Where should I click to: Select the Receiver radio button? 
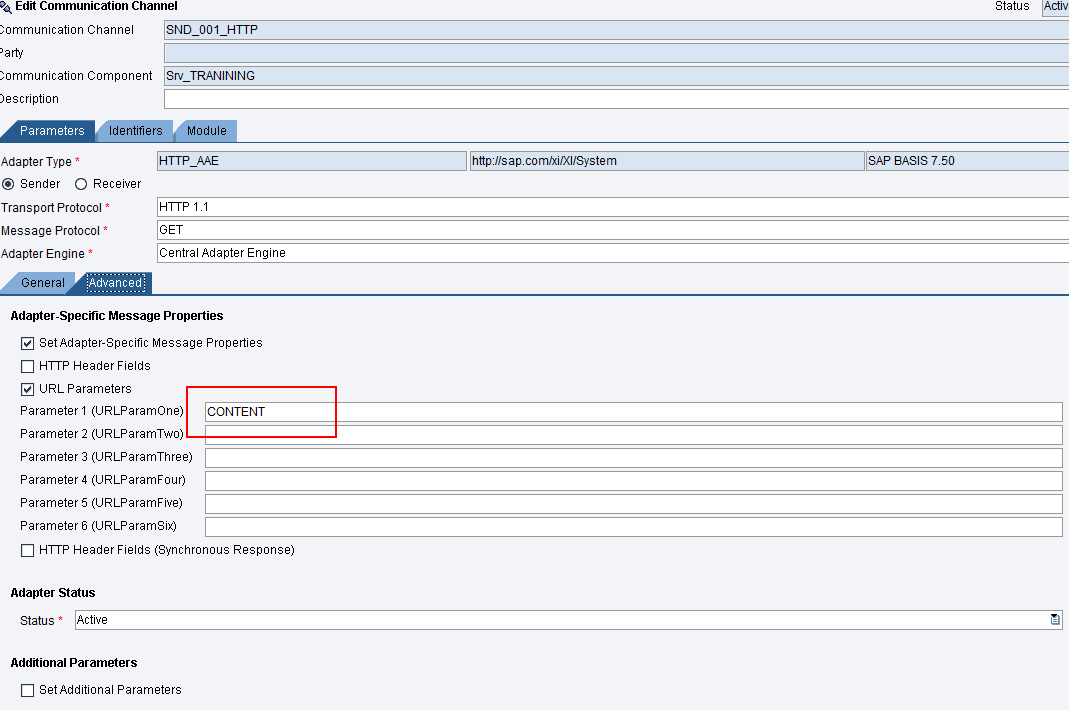(79, 184)
